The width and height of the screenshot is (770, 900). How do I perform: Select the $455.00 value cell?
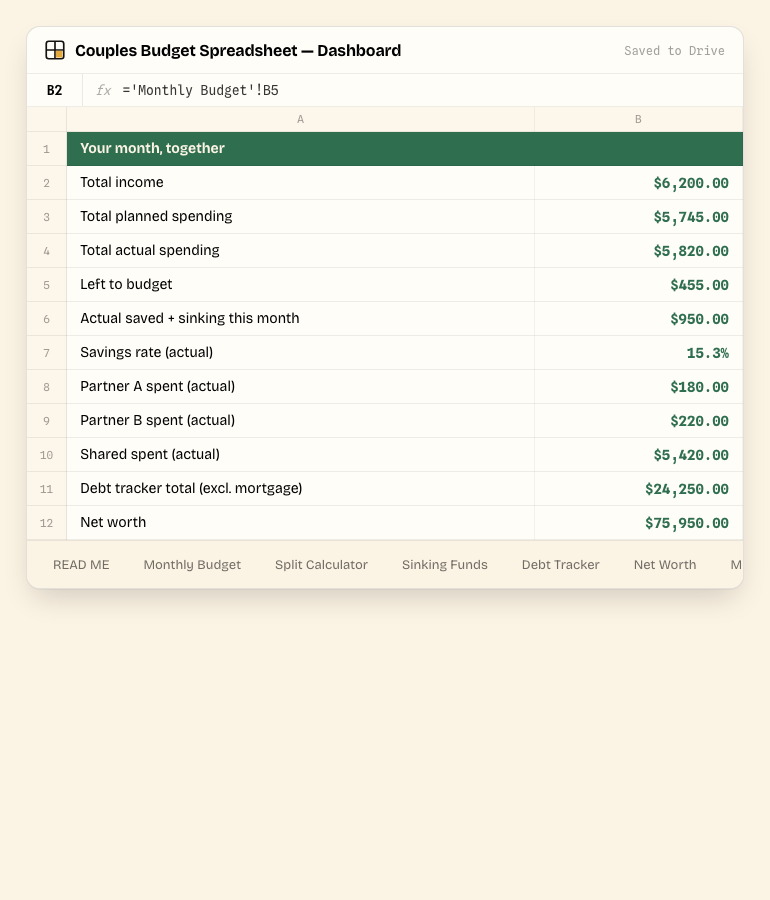click(x=639, y=285)
